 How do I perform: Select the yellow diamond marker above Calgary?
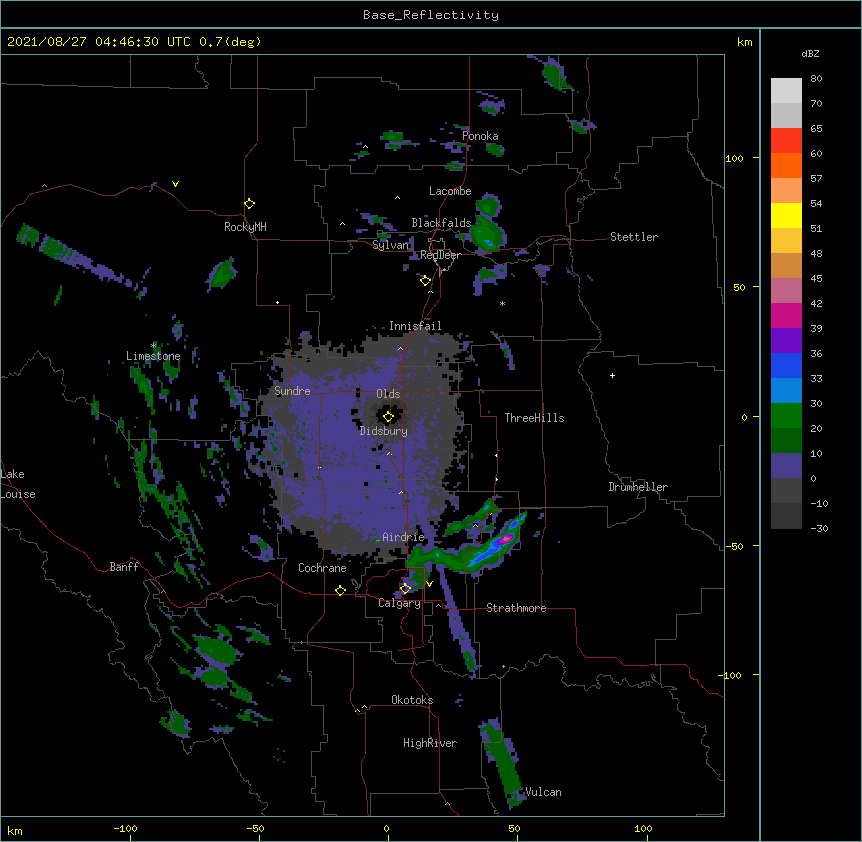click(405, 589)
